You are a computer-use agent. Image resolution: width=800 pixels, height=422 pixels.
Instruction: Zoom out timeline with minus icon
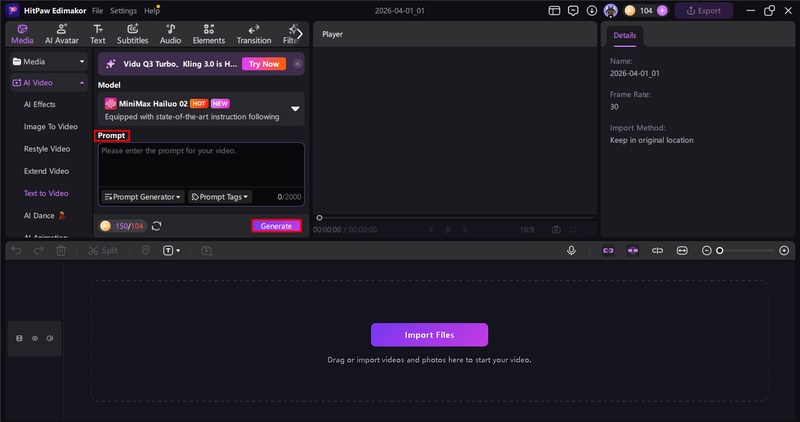coord(707,251)
